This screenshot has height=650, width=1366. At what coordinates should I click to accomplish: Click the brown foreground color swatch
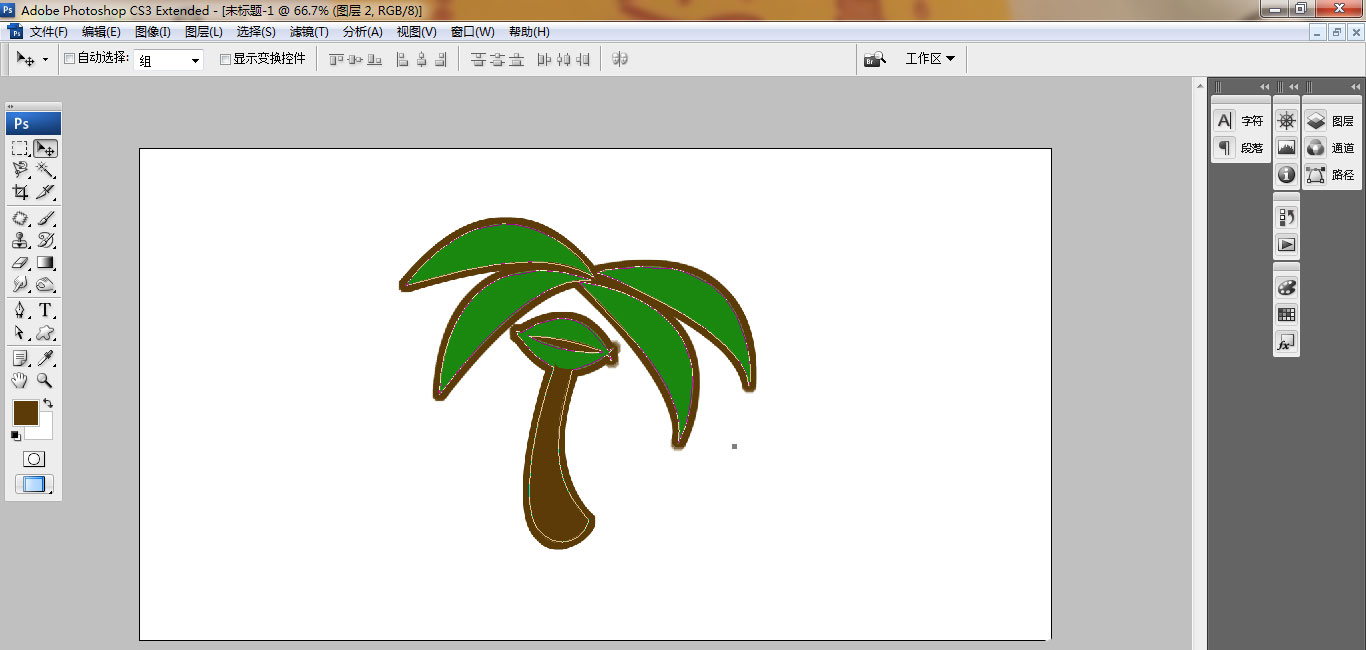(25, 412)
